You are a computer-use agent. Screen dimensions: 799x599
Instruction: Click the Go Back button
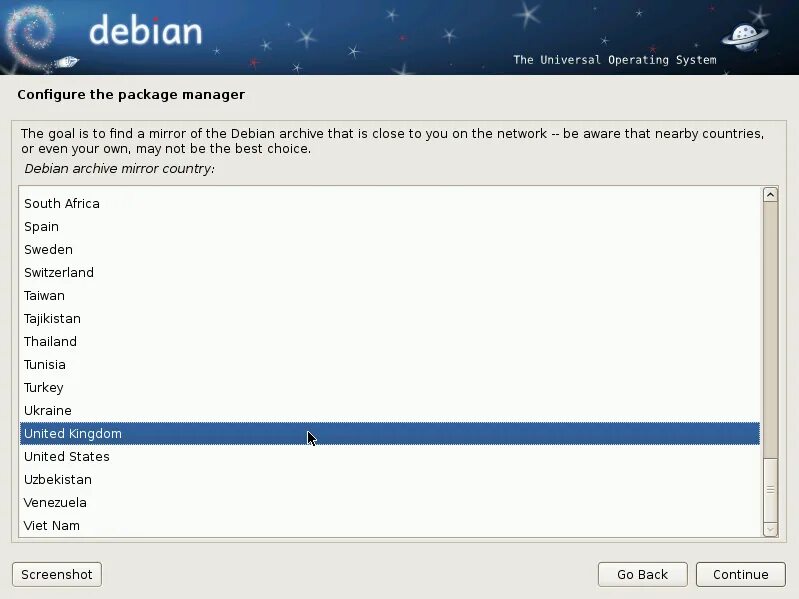tap(642, 575)
